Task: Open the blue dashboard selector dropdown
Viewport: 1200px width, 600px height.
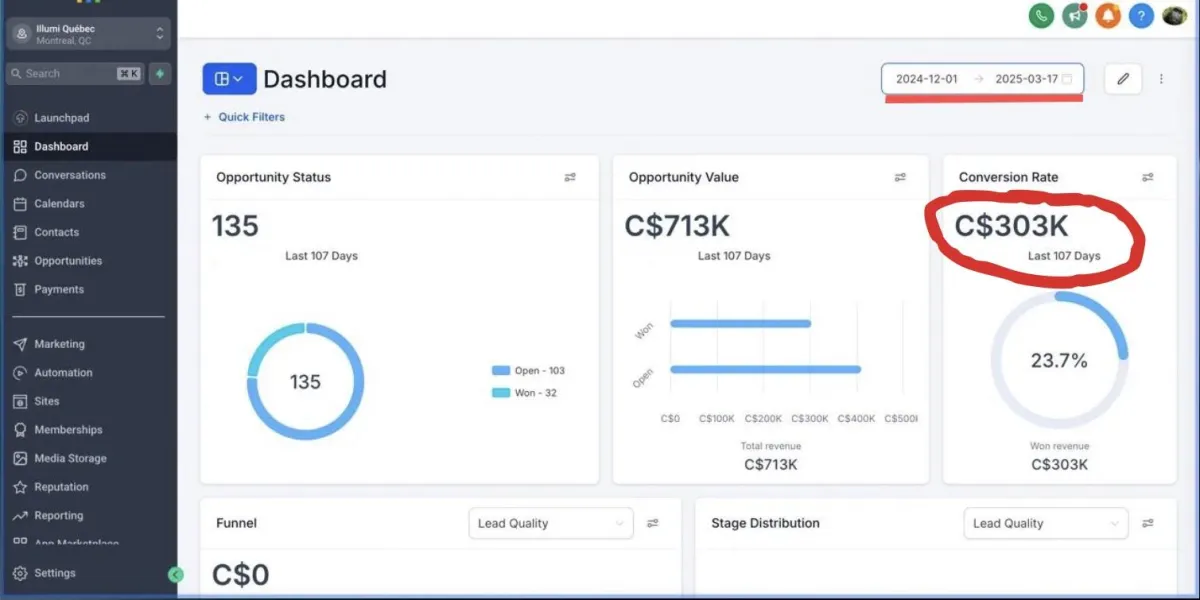Action: coord(229,79)
